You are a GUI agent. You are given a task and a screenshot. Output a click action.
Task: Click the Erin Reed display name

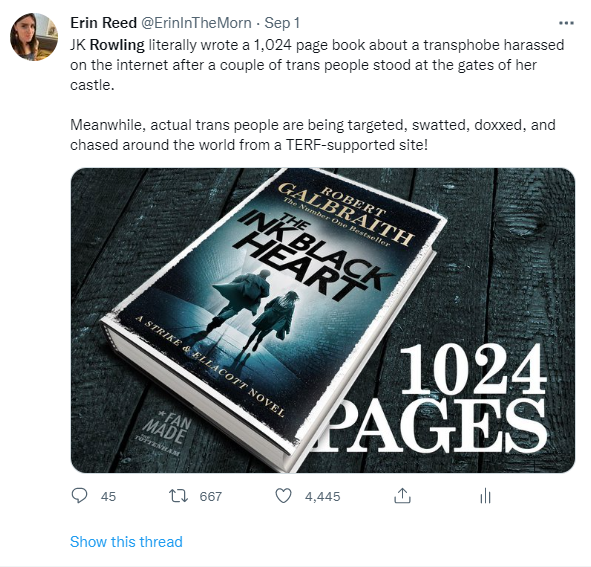pyautogui.click(x=104, y=23)
